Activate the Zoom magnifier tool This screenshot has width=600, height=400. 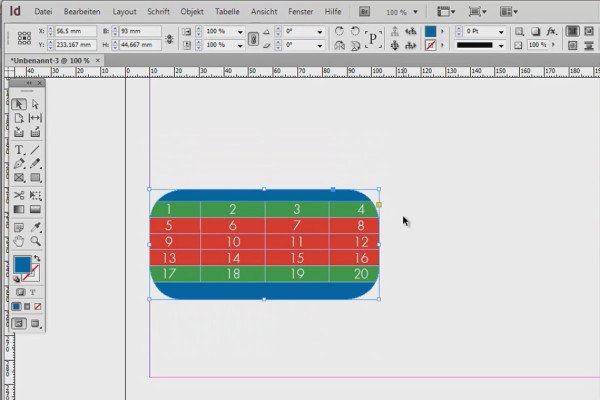35,241
